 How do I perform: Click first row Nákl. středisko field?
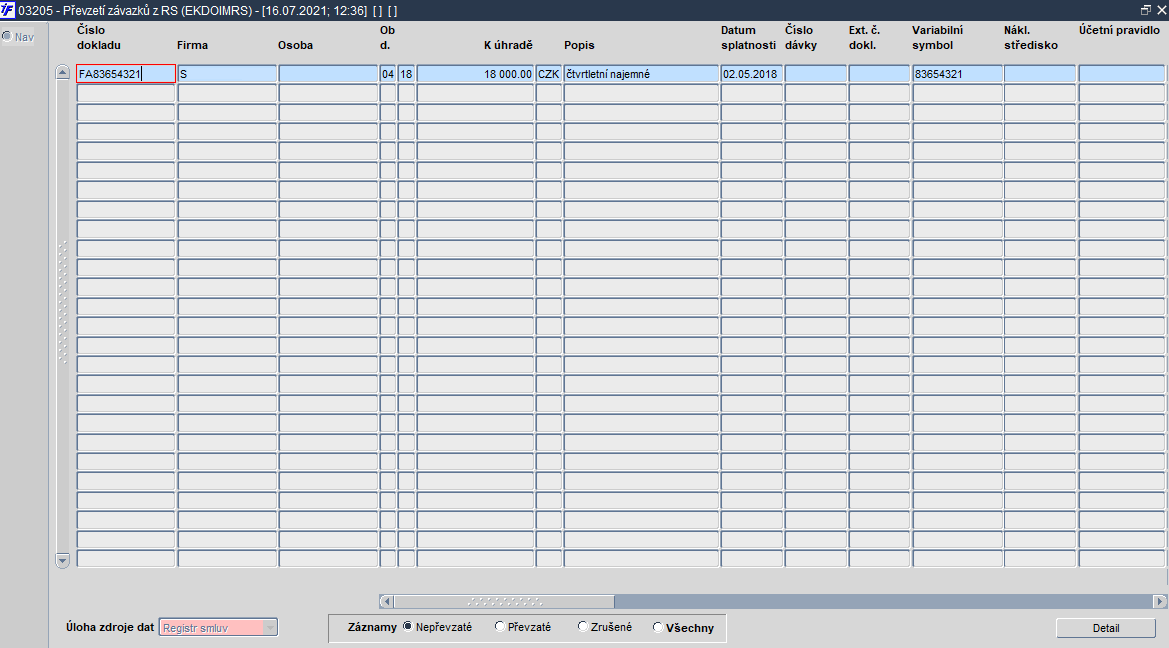point(1040,74)
